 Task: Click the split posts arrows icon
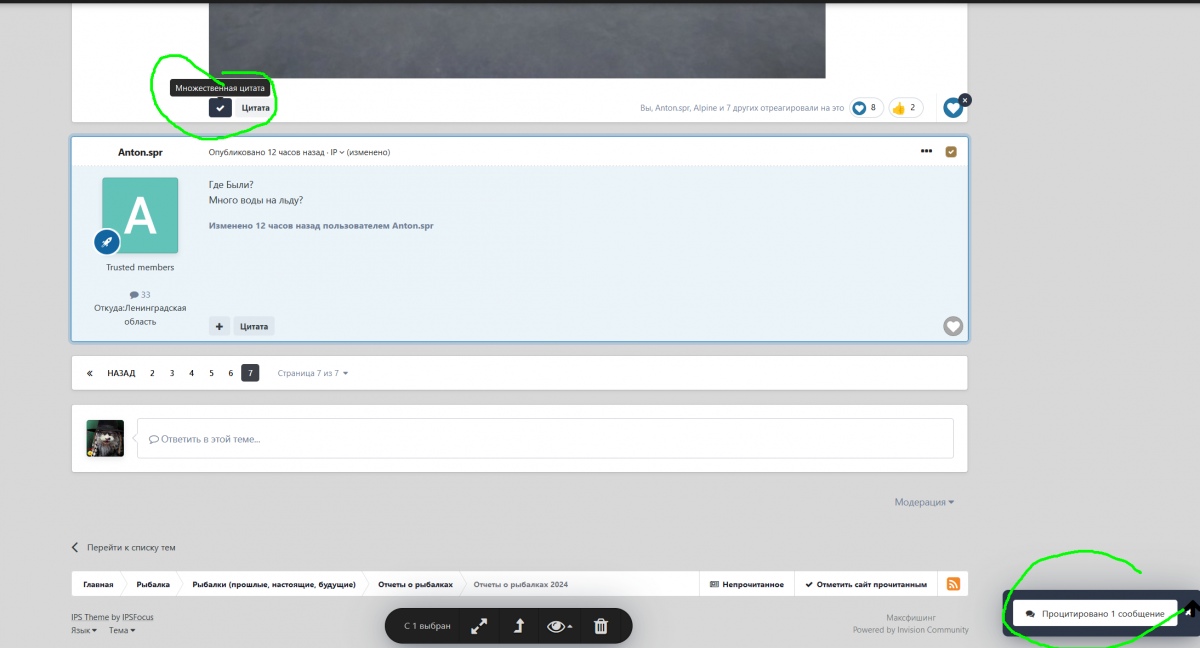pos(480,626)
